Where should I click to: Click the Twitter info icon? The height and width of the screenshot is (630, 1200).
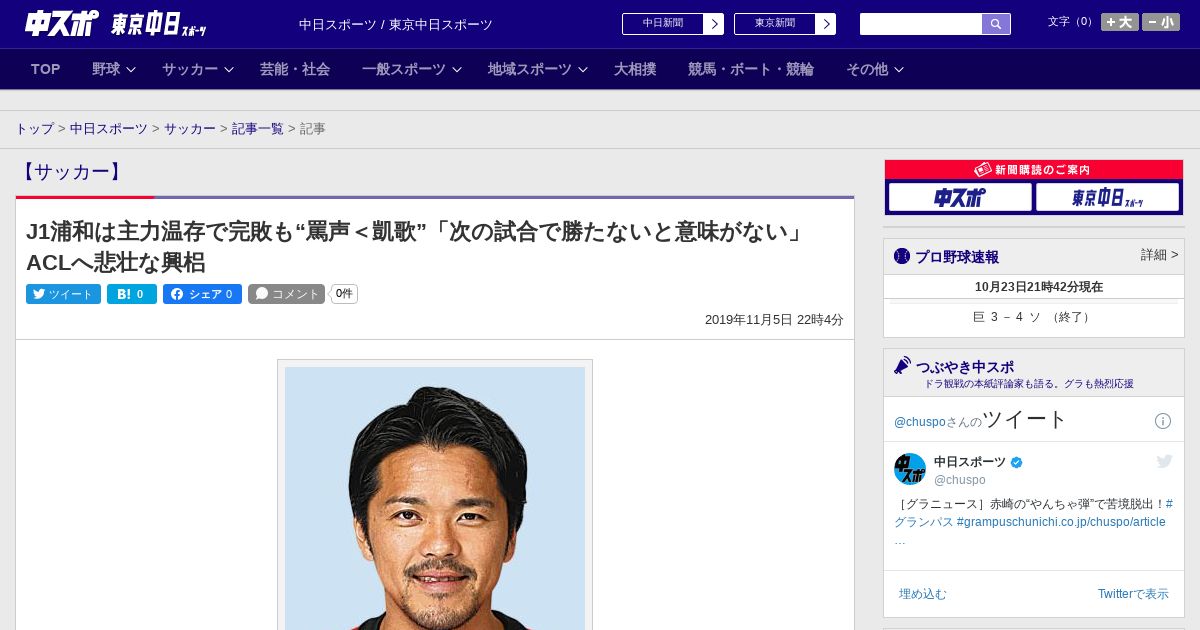[x=1163, y=421]
